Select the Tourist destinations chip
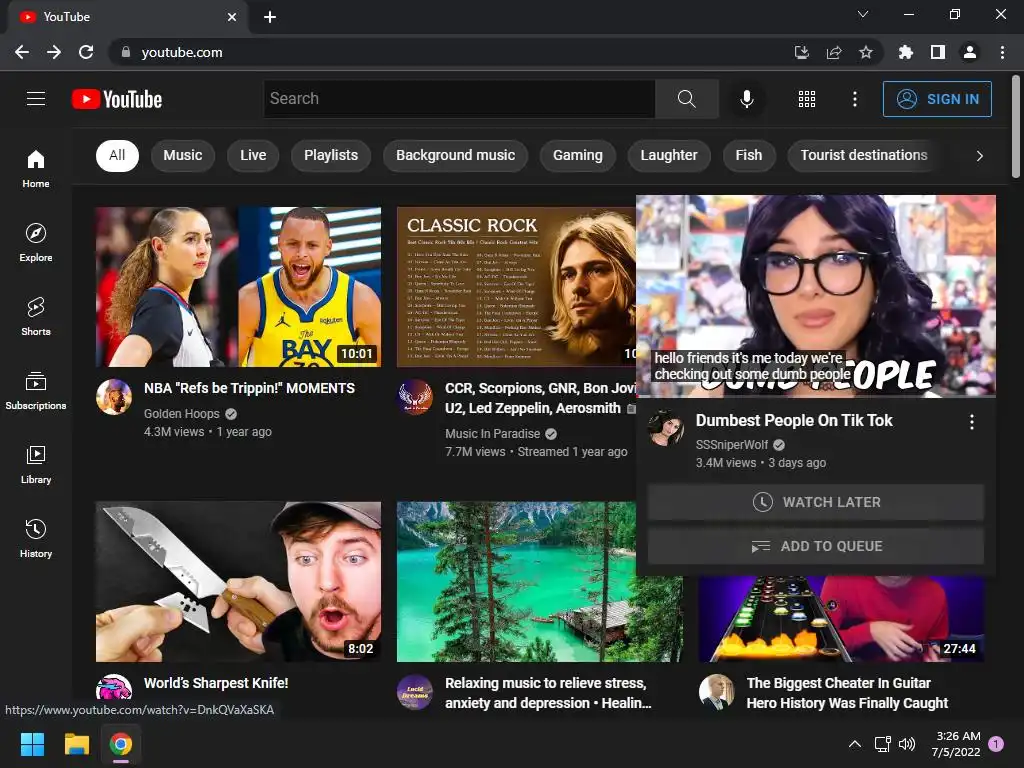 coord(864,155)
